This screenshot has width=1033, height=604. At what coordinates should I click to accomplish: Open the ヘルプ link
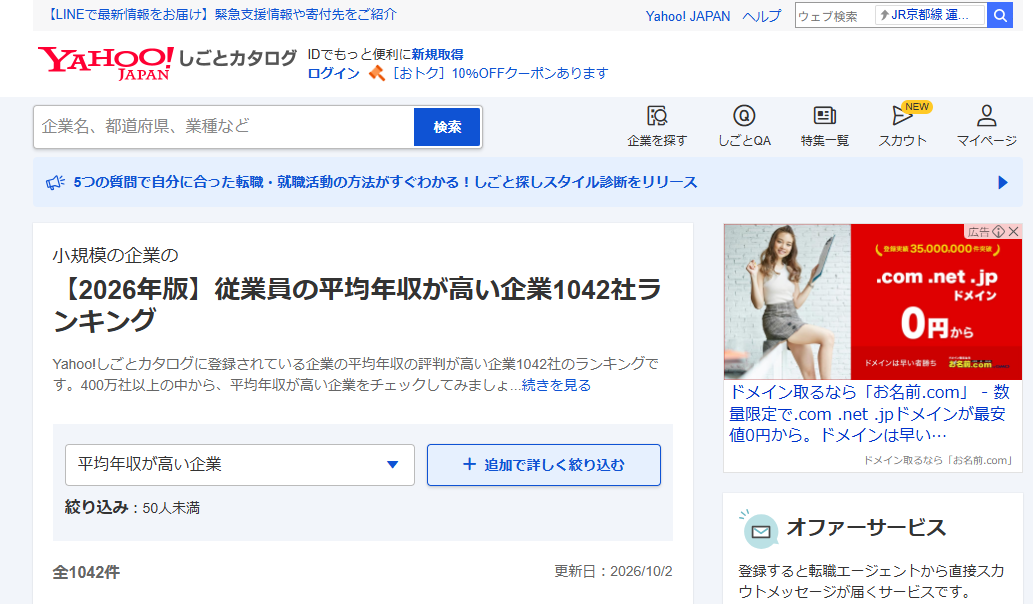[x=762, y=16]
